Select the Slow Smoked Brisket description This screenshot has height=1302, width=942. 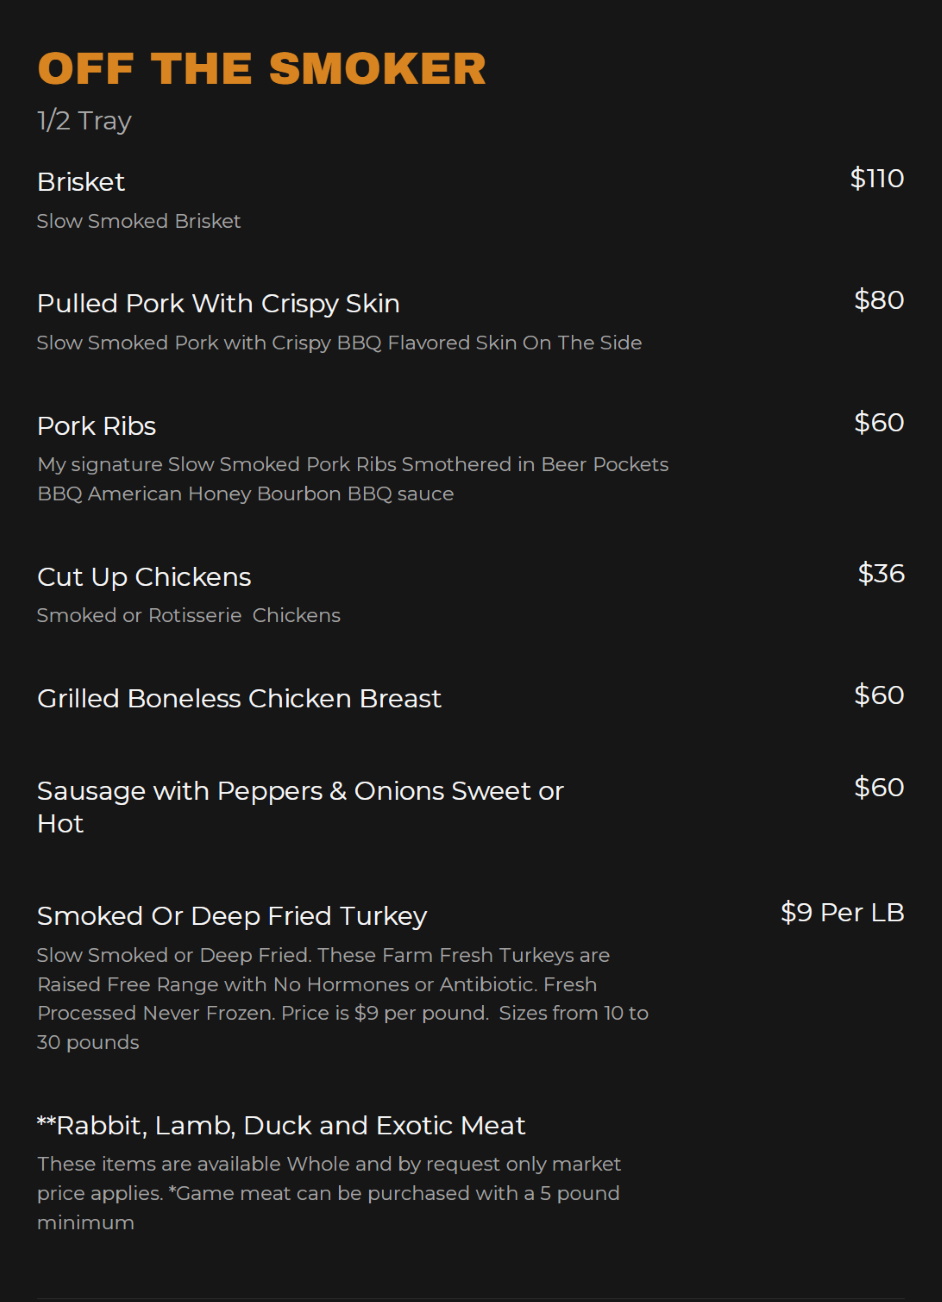pos(139,221)
